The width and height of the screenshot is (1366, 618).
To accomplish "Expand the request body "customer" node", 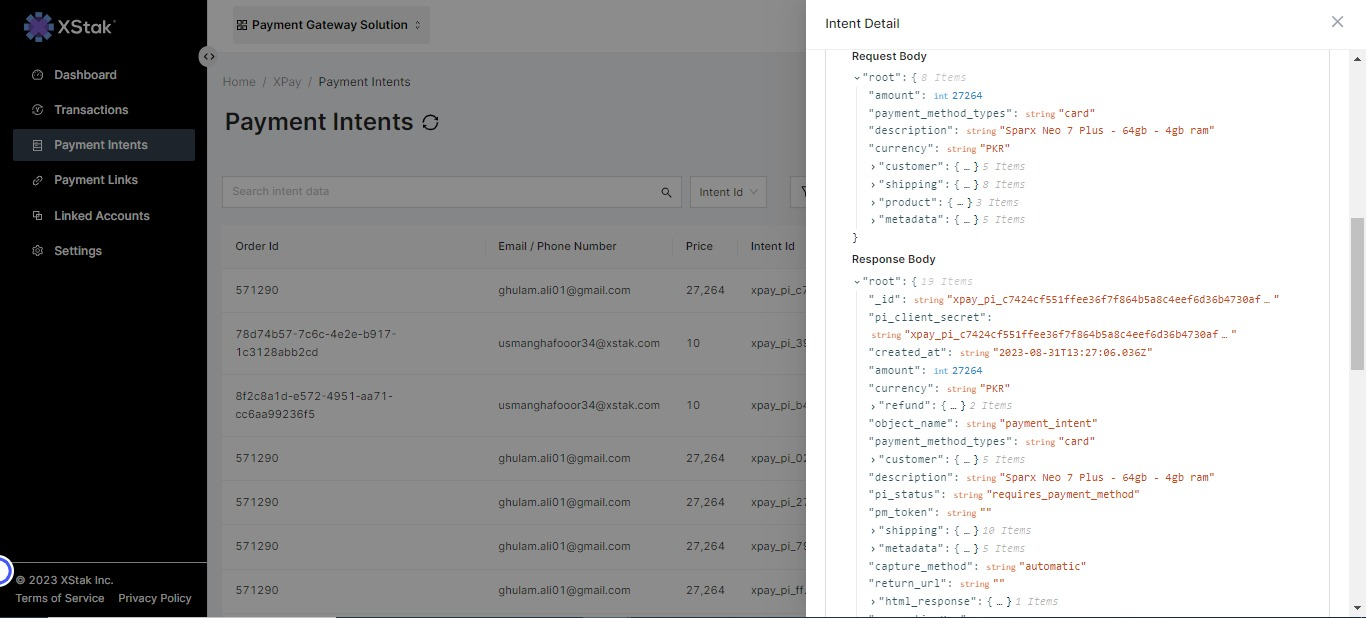I will coord(873,167).
